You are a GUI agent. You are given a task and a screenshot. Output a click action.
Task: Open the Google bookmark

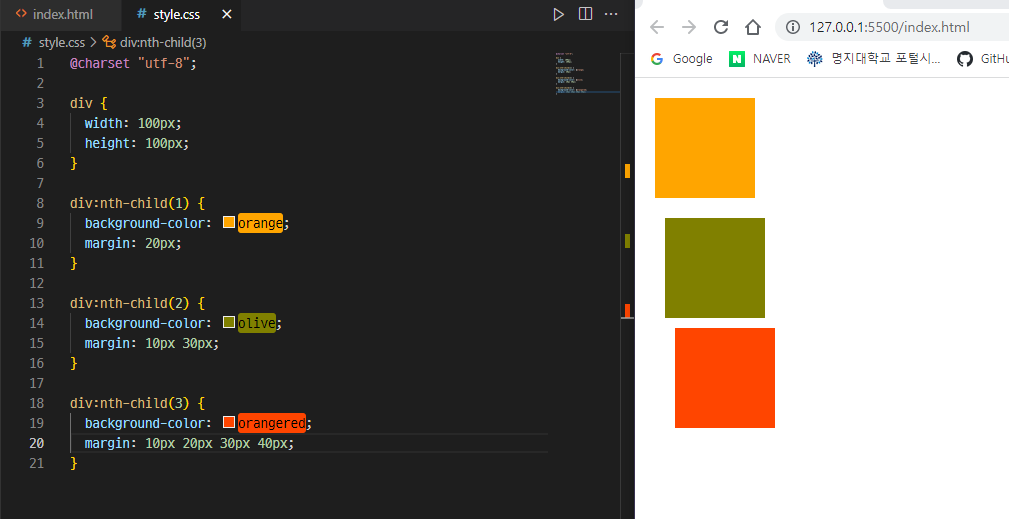681,59
